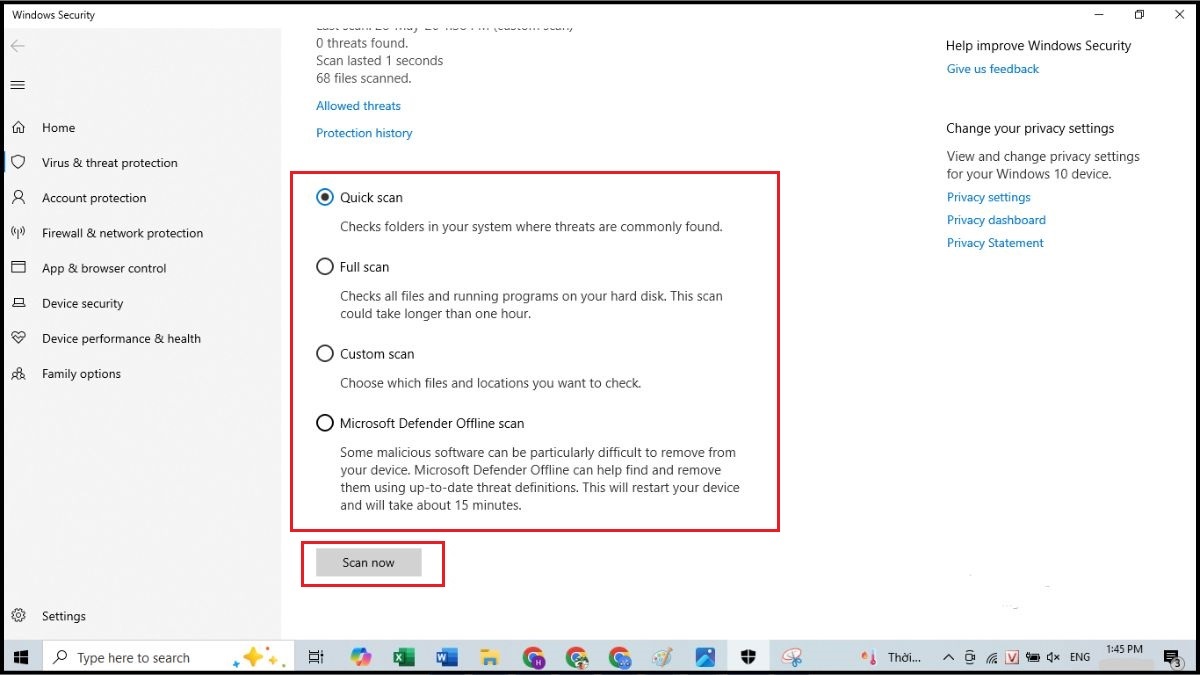This screenshot has width=1200, height=675.
Task: Open Excel from the taskbar
Action: pos(403,657)
